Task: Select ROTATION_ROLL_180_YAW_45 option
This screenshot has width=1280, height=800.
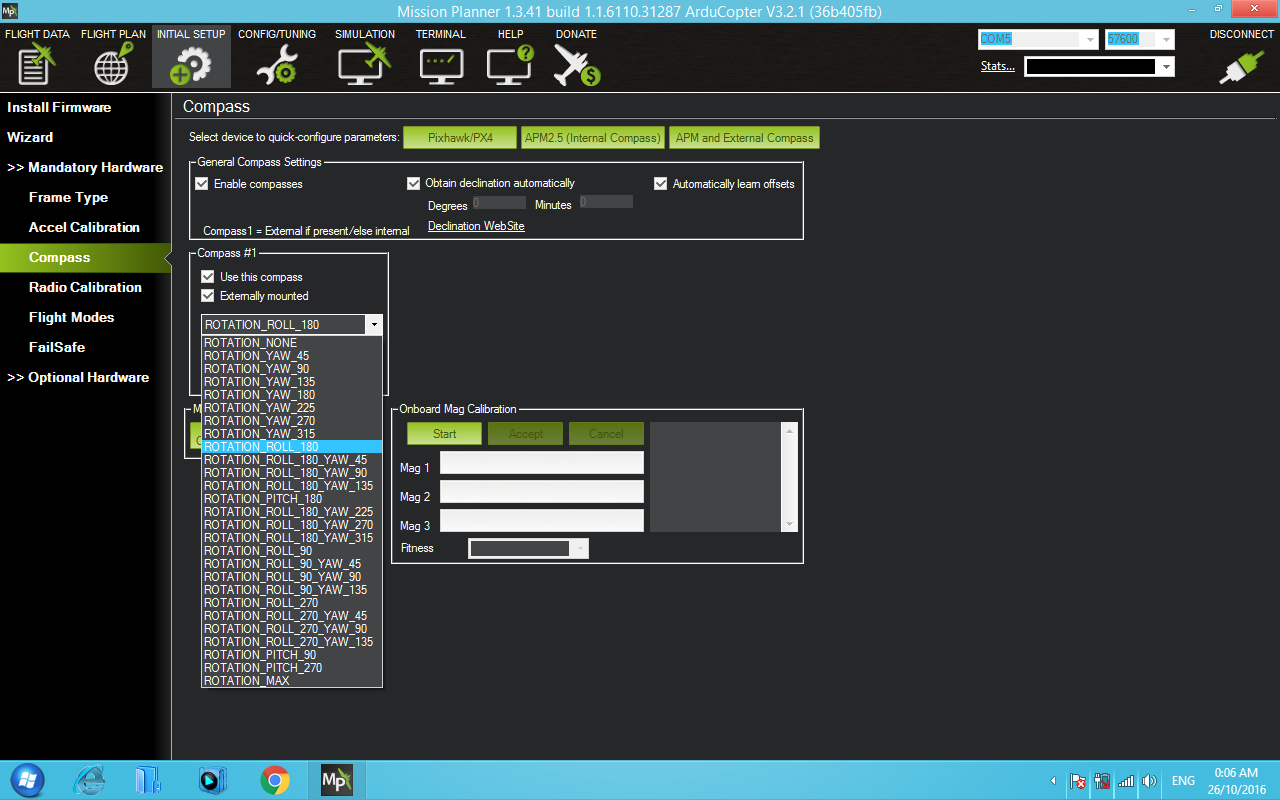Action: (x=292, y=460)
